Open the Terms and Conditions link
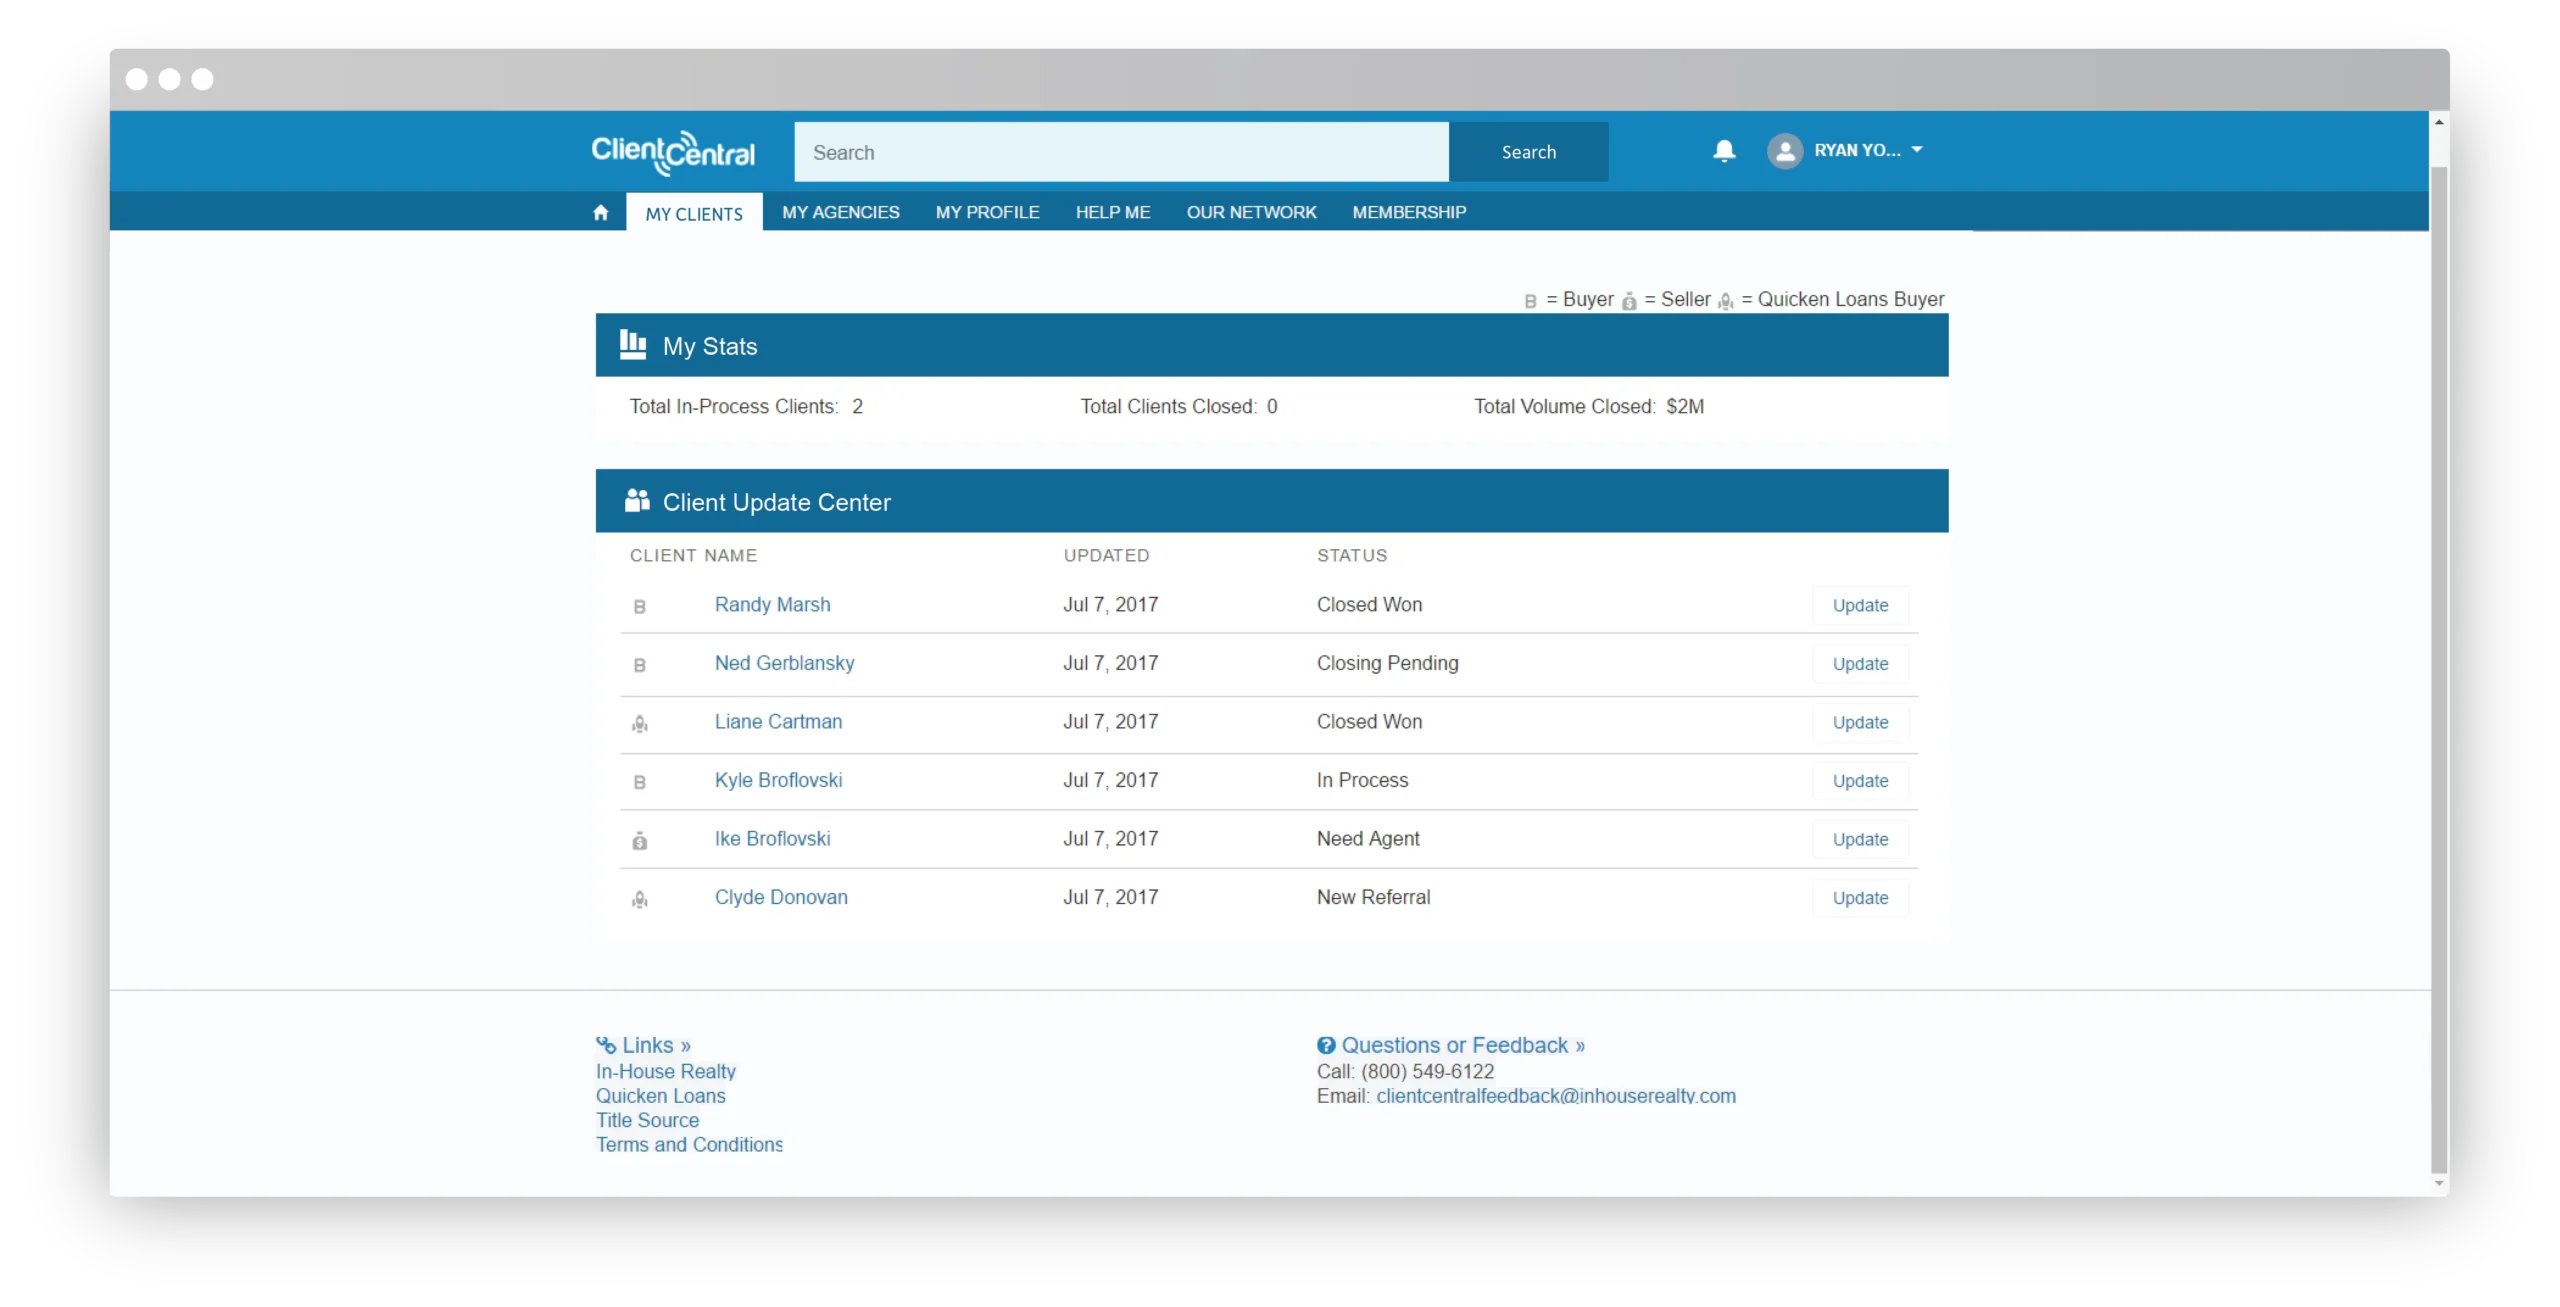This screenshot has width=2560, height=1307. 689,1144
